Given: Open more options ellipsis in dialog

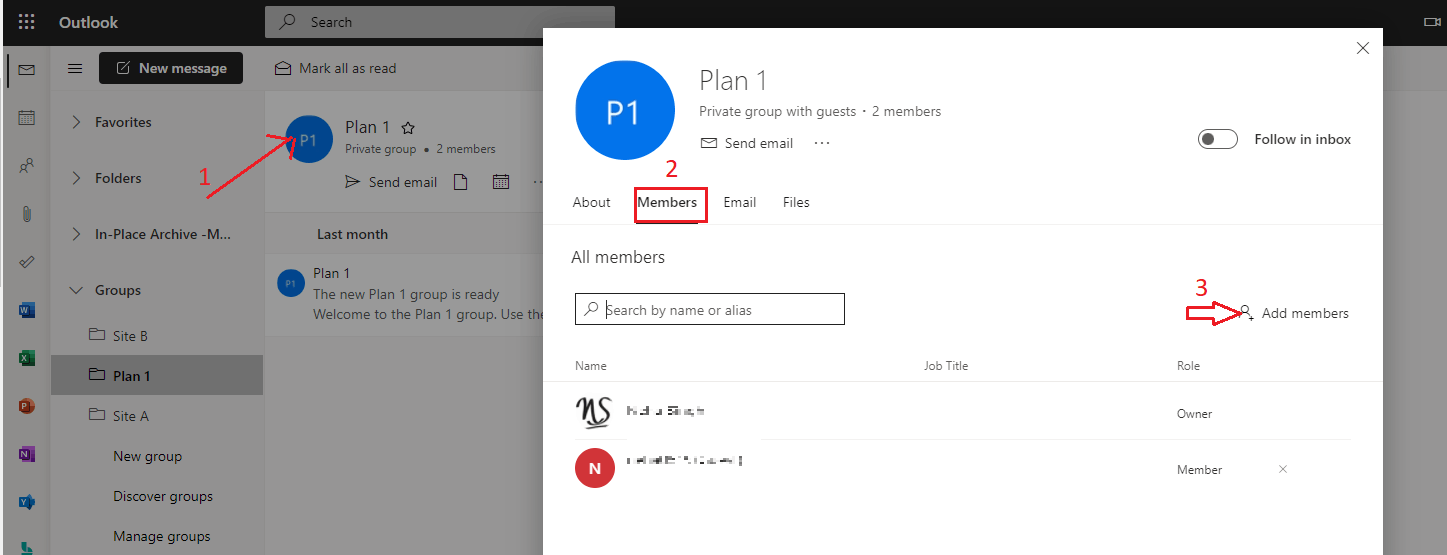Looking at the screenshot, I should [x=822, y=143].
